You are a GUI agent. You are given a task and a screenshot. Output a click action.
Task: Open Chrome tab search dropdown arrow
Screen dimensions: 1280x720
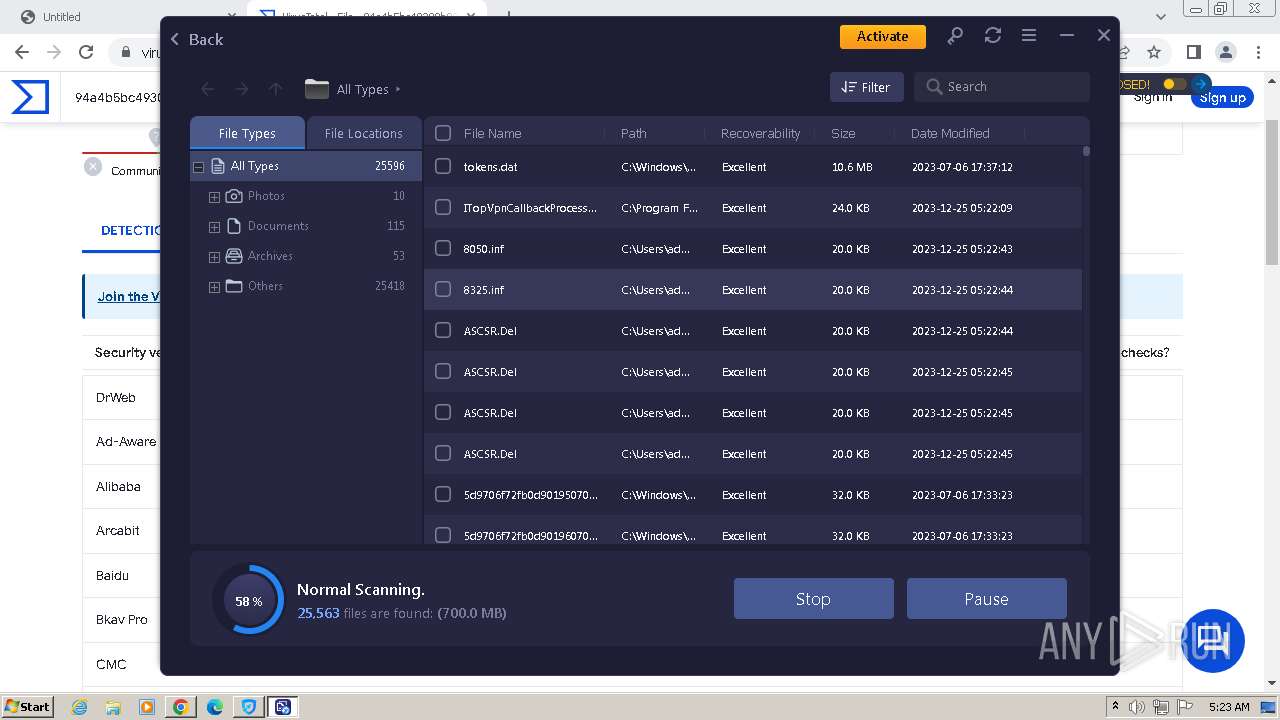tap(1161, 17)
